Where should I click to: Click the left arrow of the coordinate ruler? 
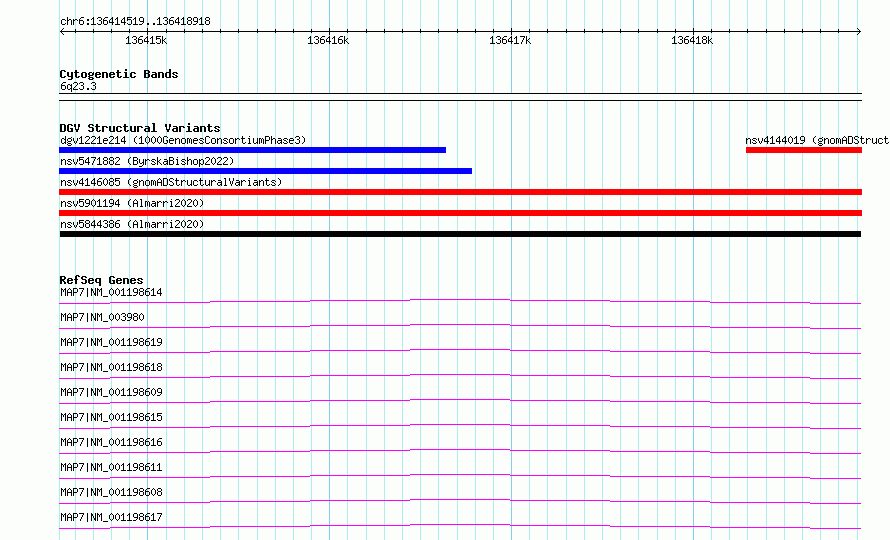coord(62,31)
